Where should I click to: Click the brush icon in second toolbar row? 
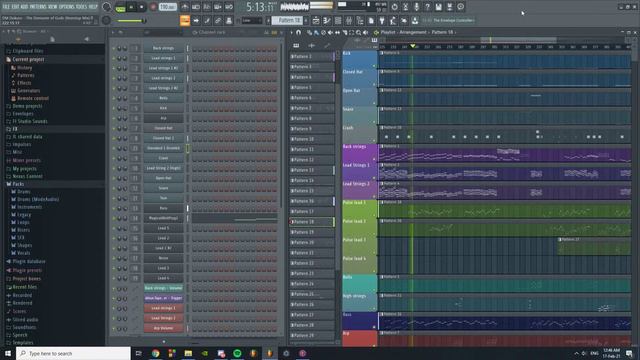[x=207, y=20]
